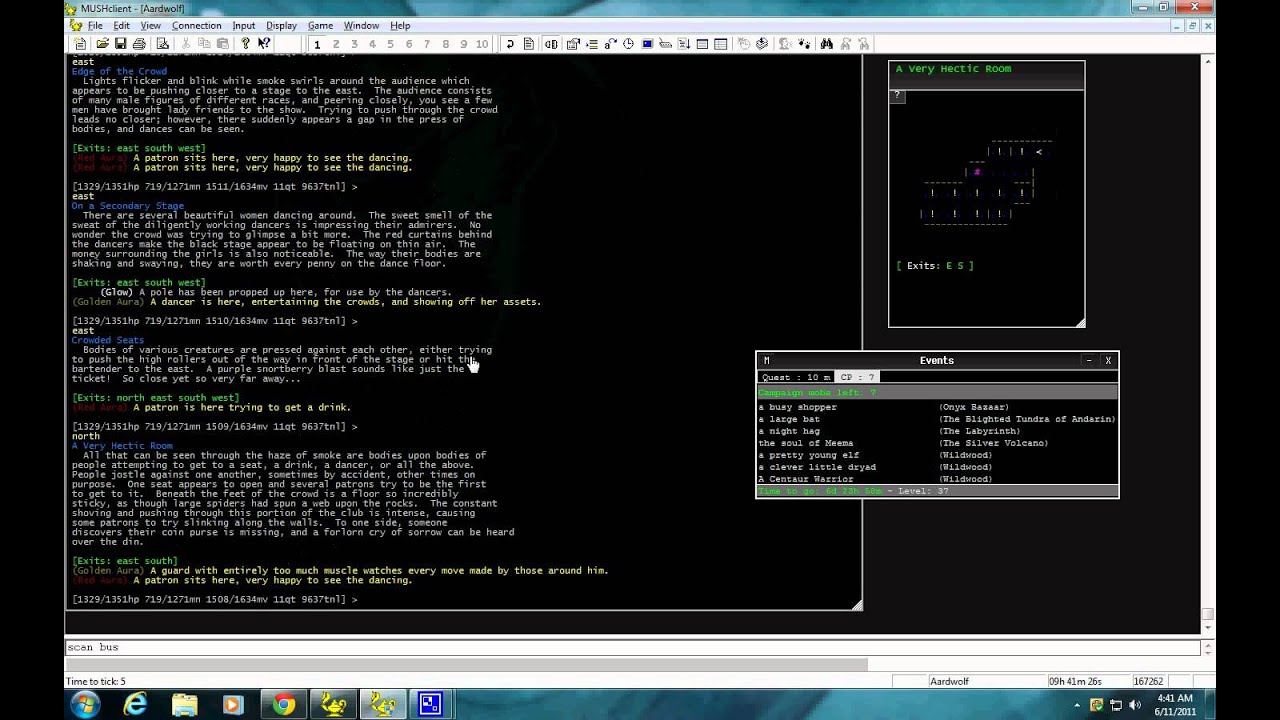This screenshot has width=1280, height=720.
Task: Select the Quest tab in Events window
Action: pyautogui.click(x=796, y=377)
